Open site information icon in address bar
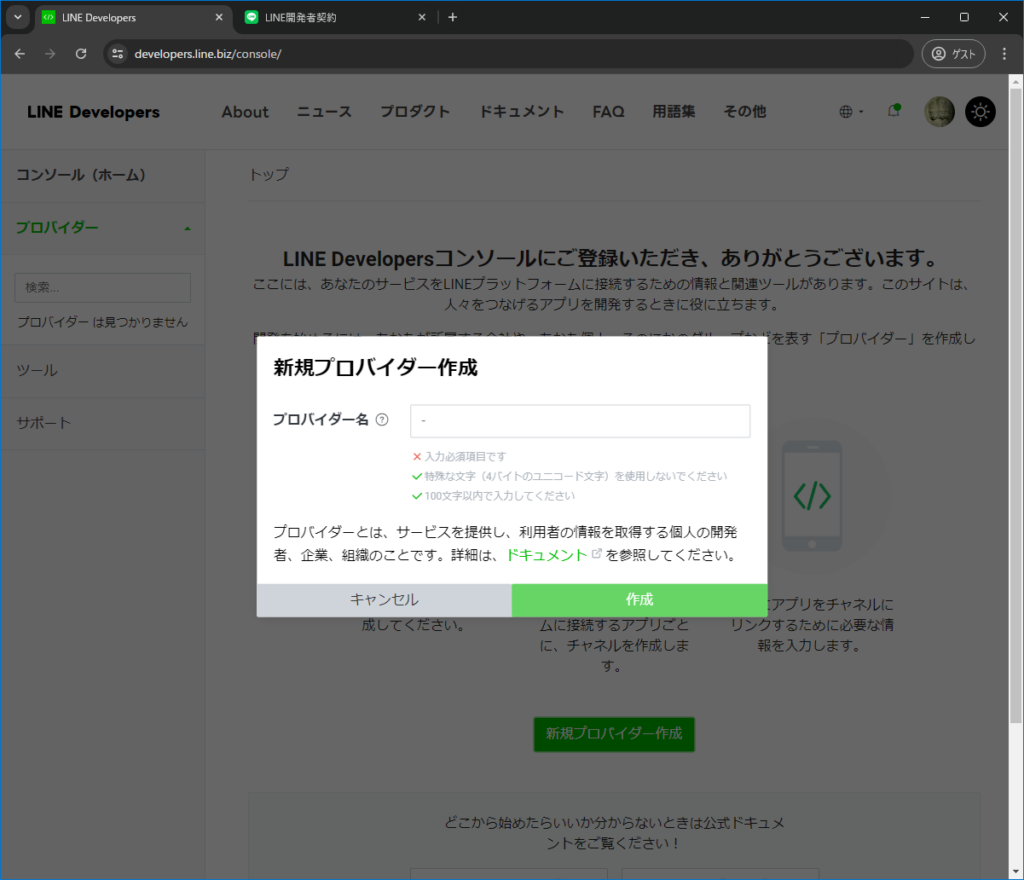This screenshot has height=880, width=1024. tap(118, 54)
